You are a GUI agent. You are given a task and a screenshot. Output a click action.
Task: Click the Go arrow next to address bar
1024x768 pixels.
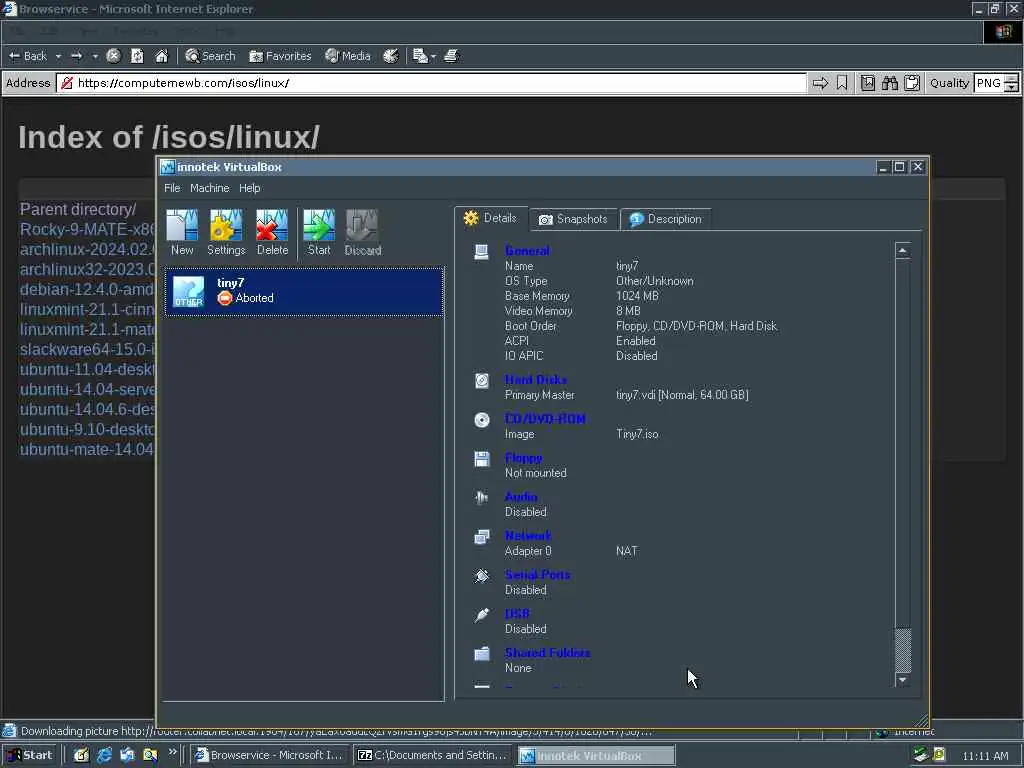click(x=820, y=83)
